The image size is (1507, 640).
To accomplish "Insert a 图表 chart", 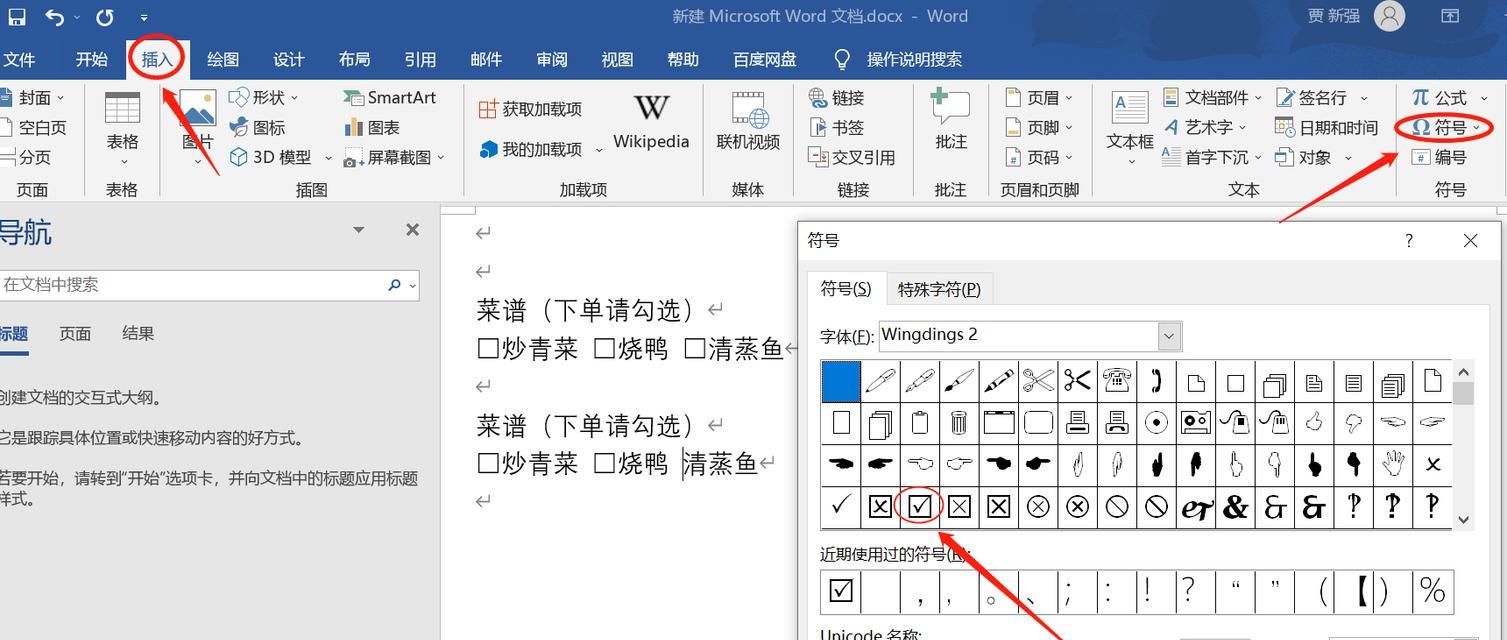I will pos(372,128).
